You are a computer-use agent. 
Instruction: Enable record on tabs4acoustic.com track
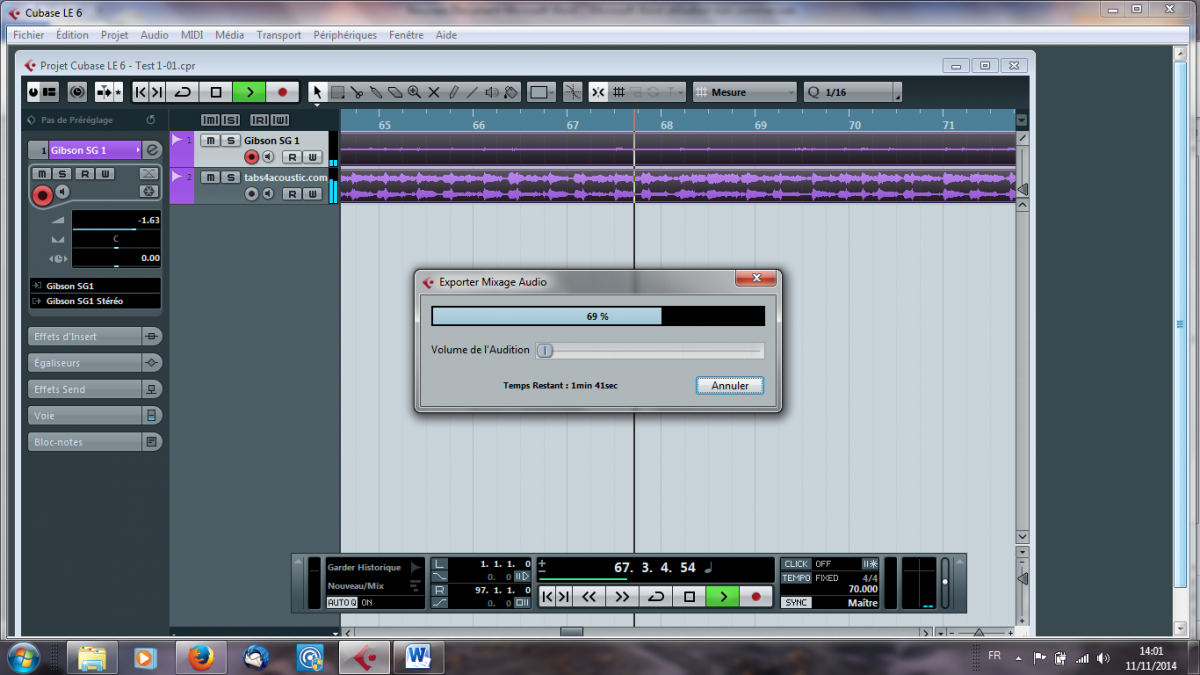[251, 194]
